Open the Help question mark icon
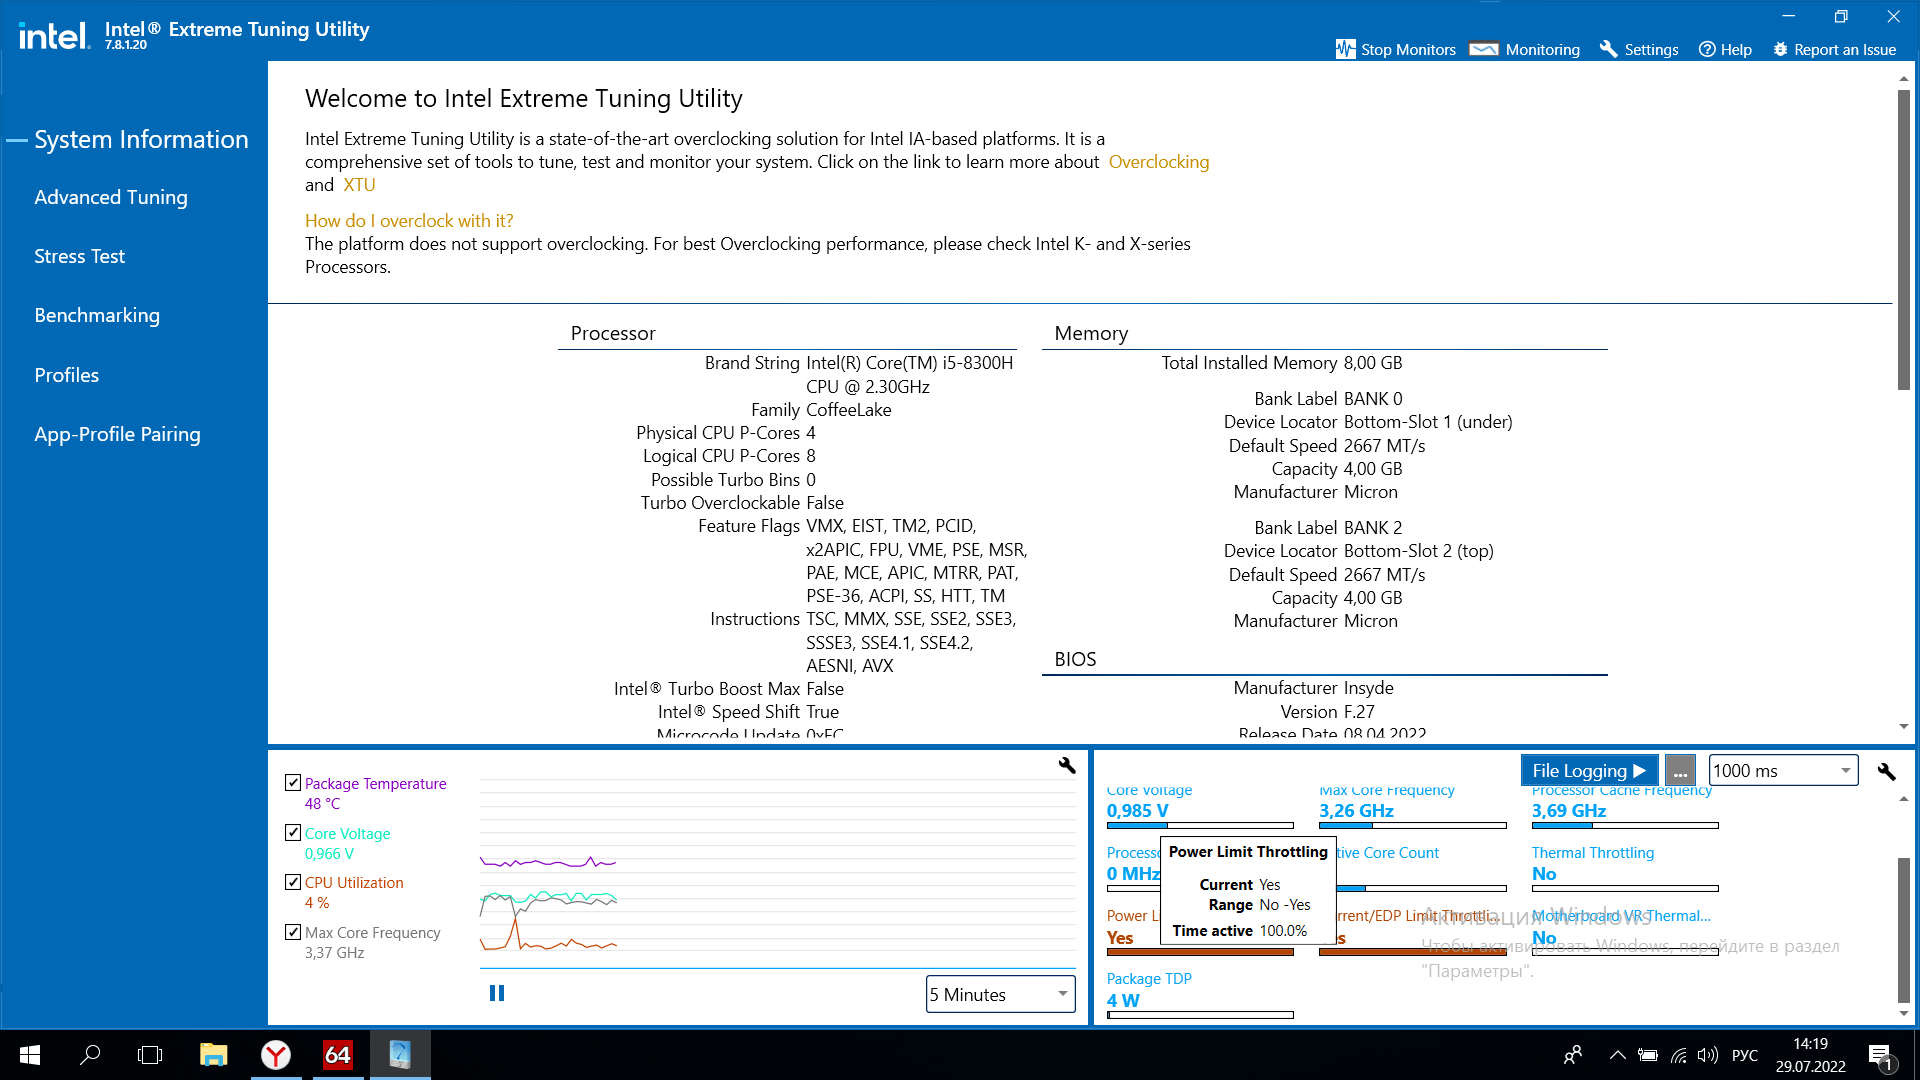 [x=1707, y=49]
